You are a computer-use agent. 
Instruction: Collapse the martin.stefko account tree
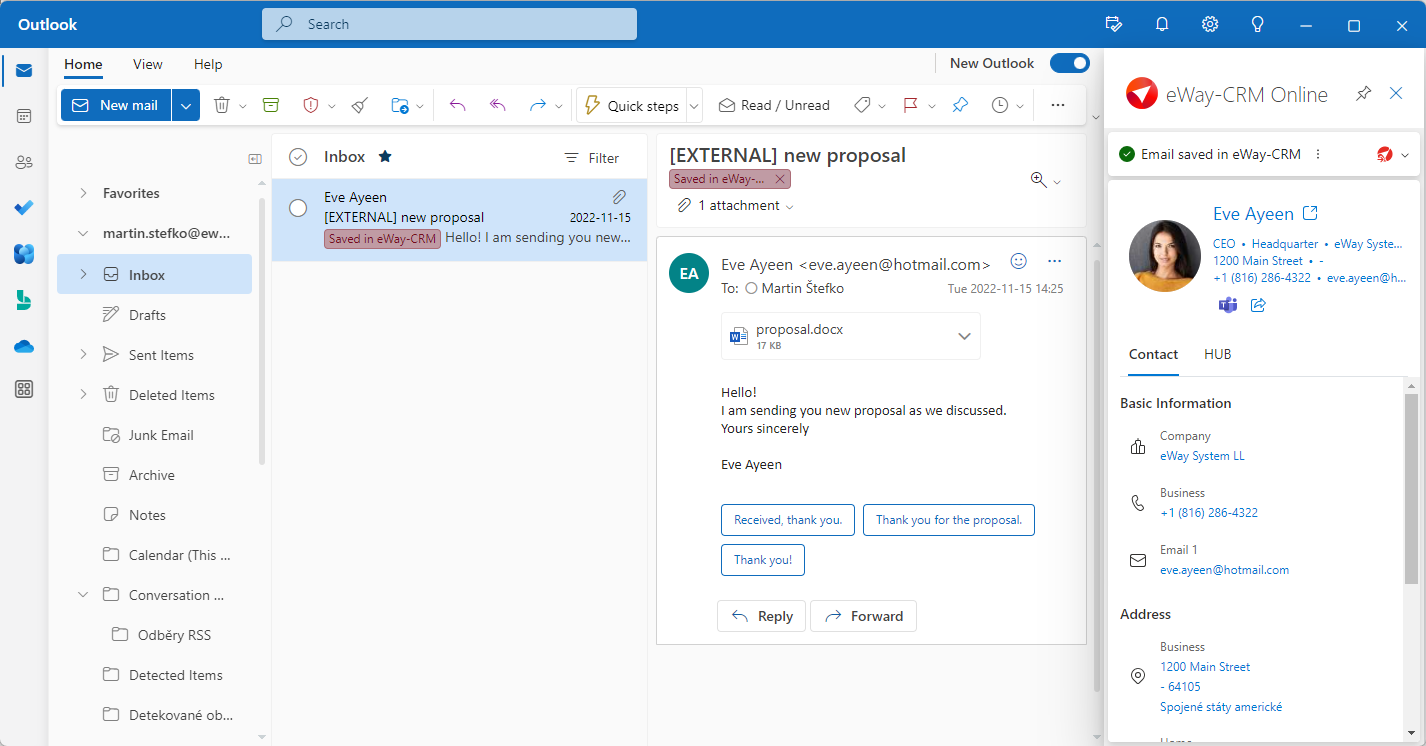(83, 233)
